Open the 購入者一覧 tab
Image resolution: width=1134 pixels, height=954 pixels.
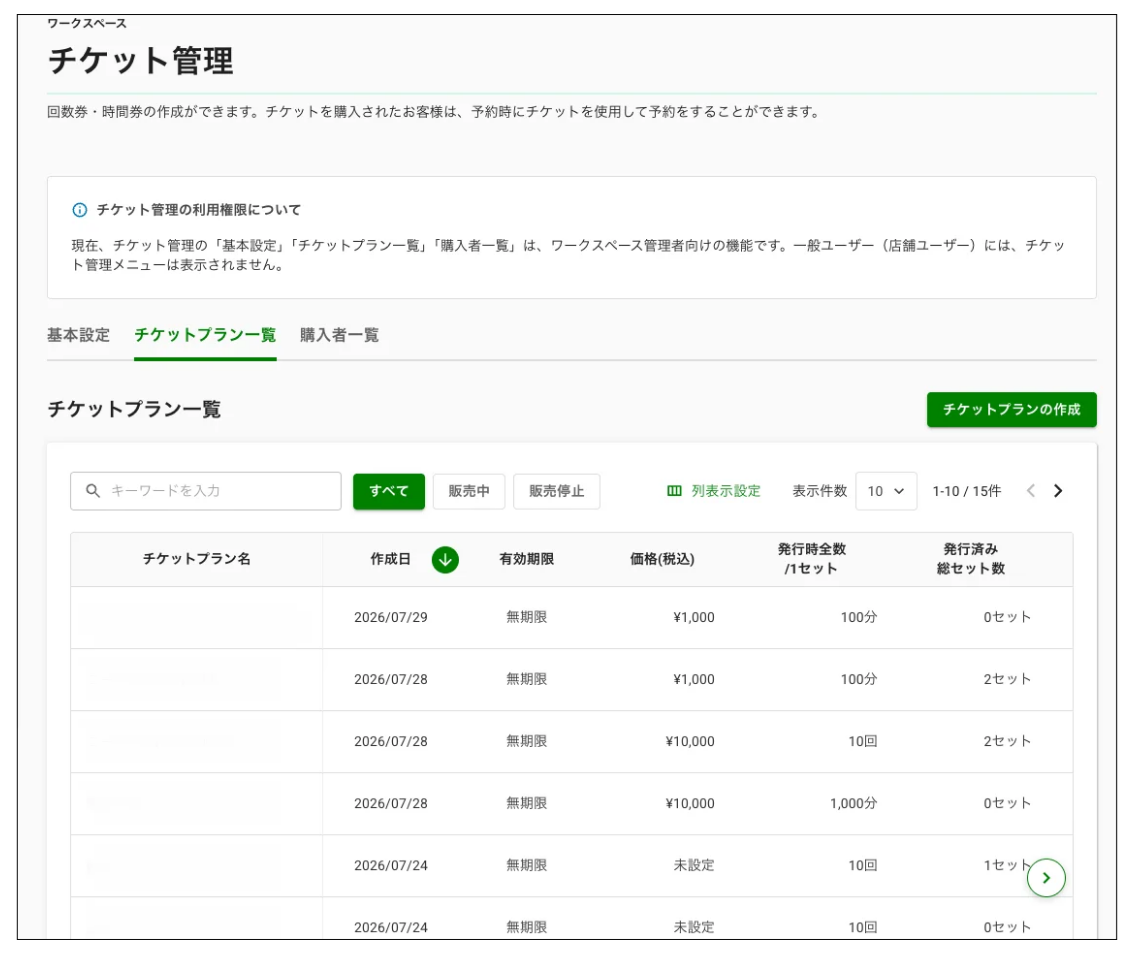coord(339,335)
